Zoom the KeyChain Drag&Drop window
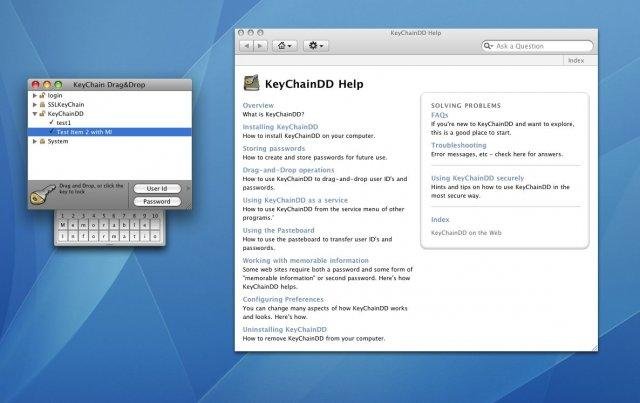Viewport: 640px width, 403px height. click(58, 85)
